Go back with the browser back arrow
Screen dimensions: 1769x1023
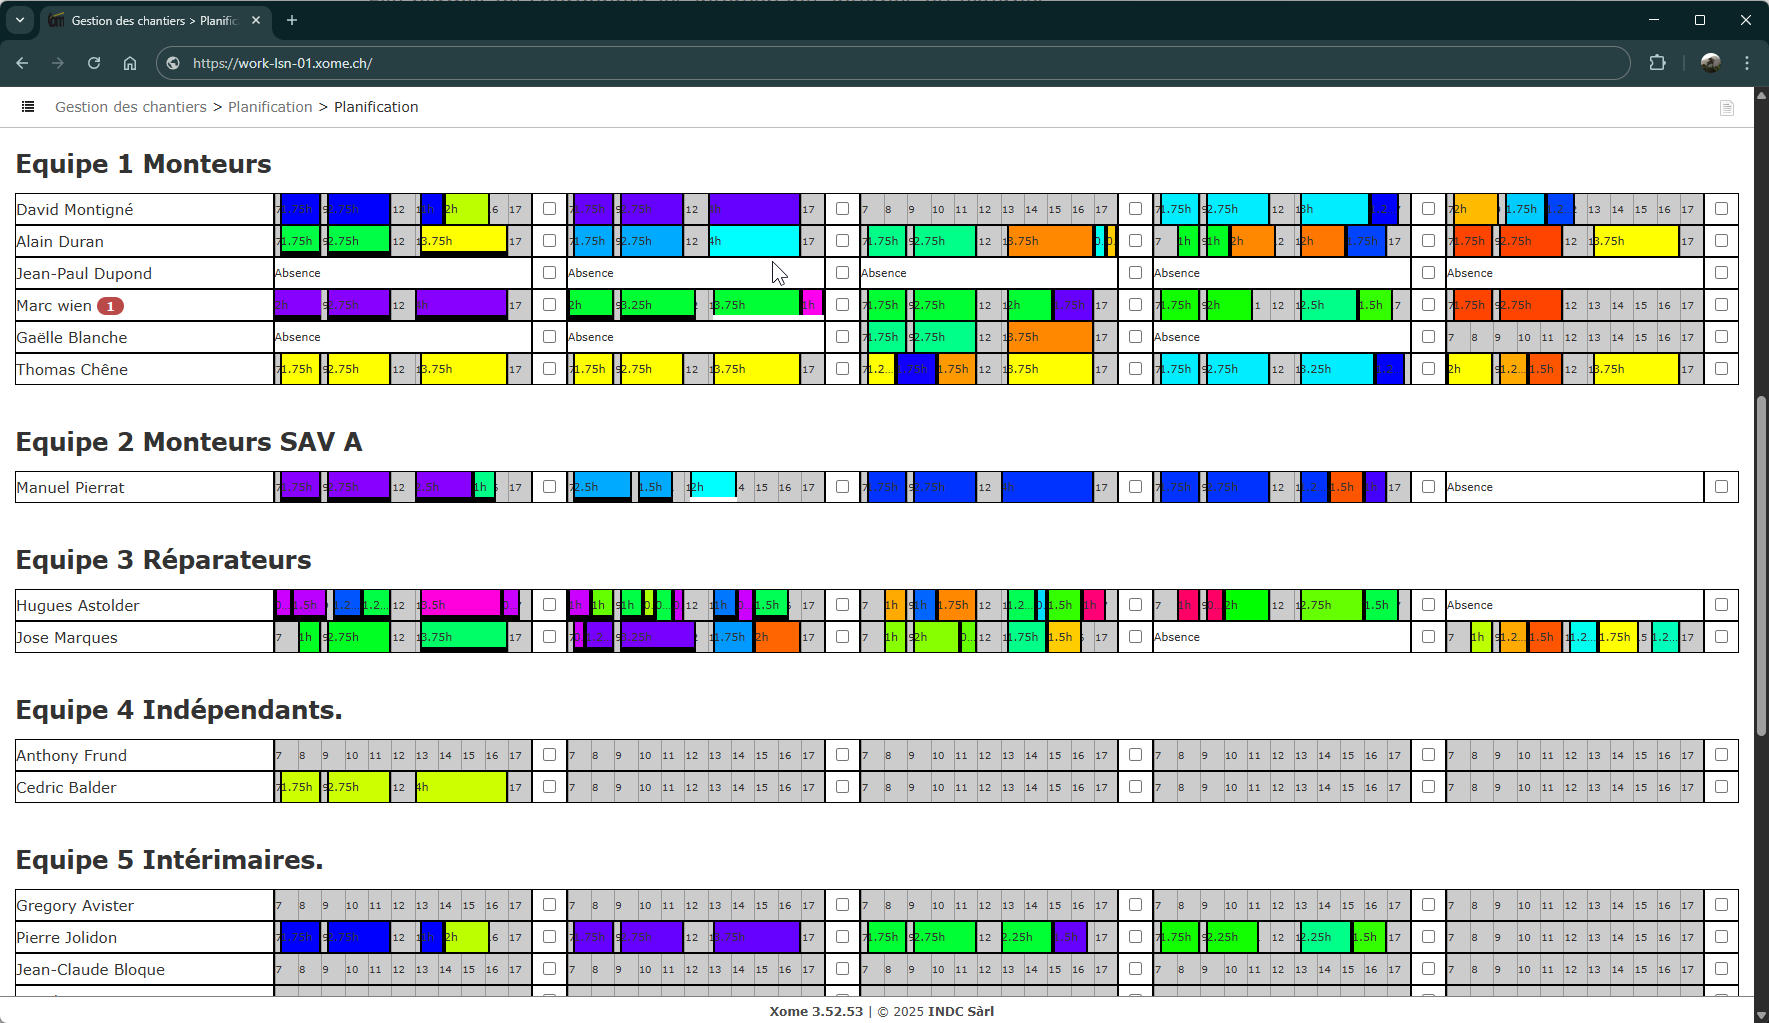pyautogui.click(x=22, y=63)
